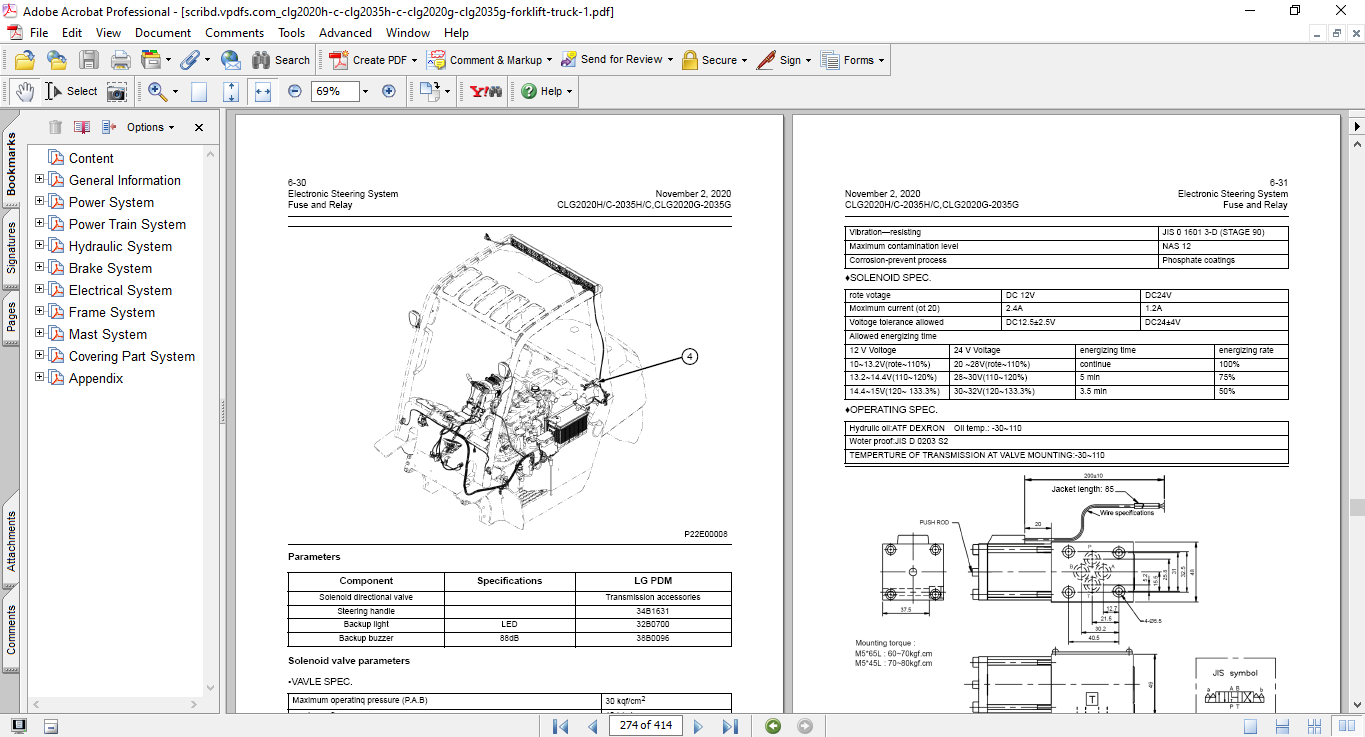Save the PDF with the save icon
This screenshot has height=737, width=1365.
pos(89,59)
